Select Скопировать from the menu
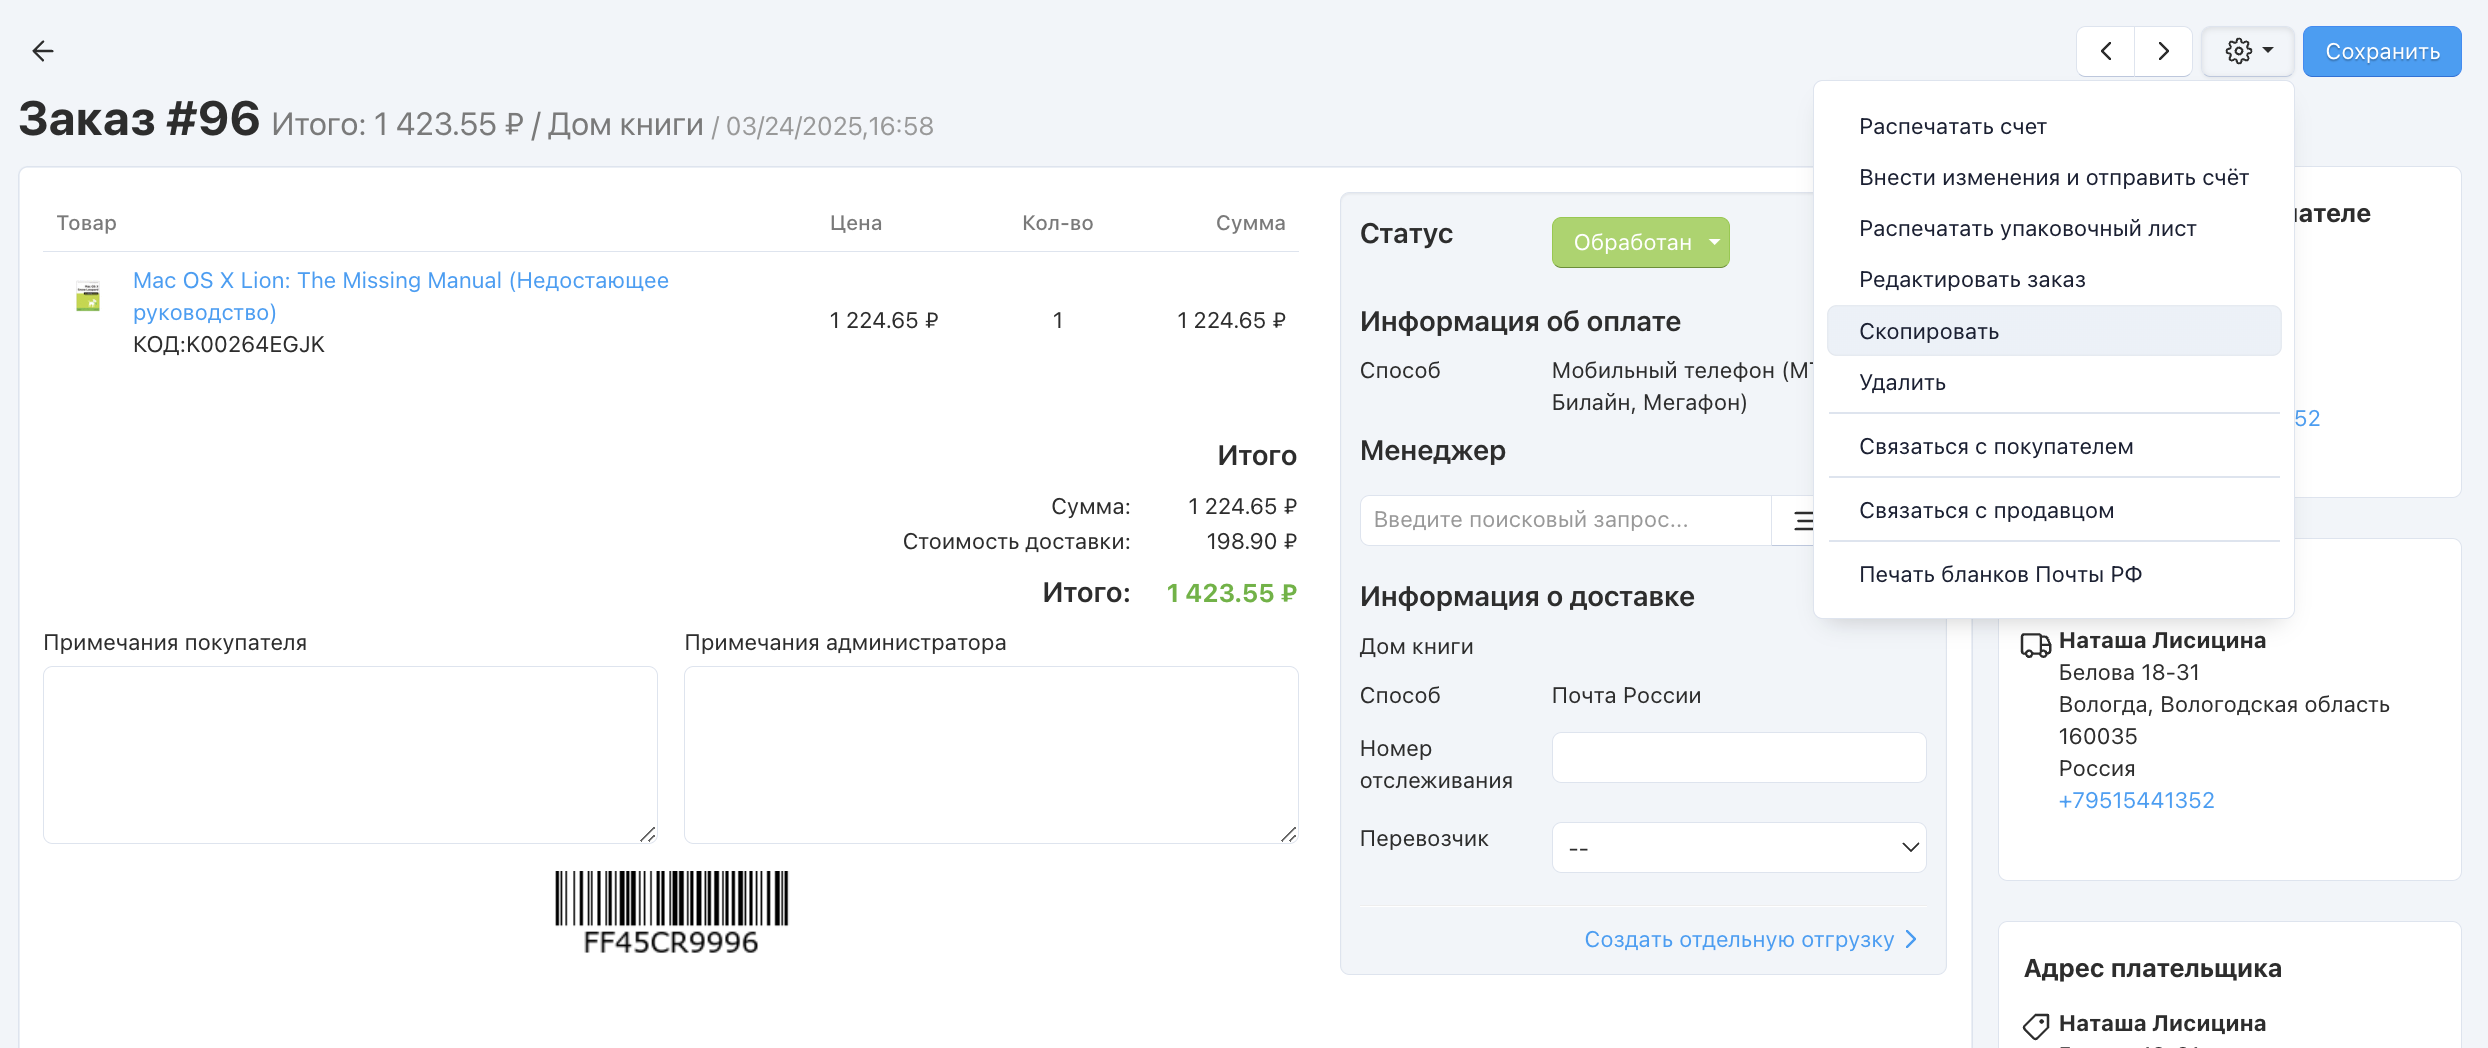 pos(1928,331)
